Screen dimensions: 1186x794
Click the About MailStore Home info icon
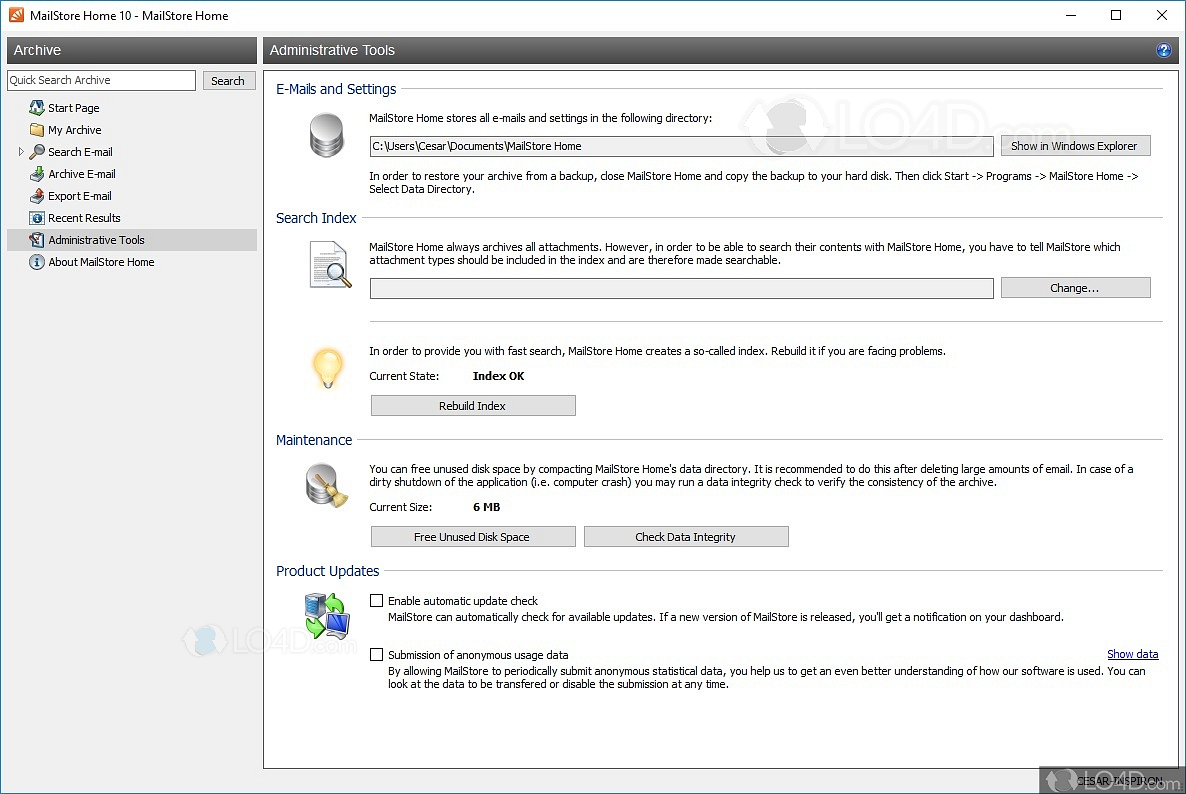click(37, 262)
